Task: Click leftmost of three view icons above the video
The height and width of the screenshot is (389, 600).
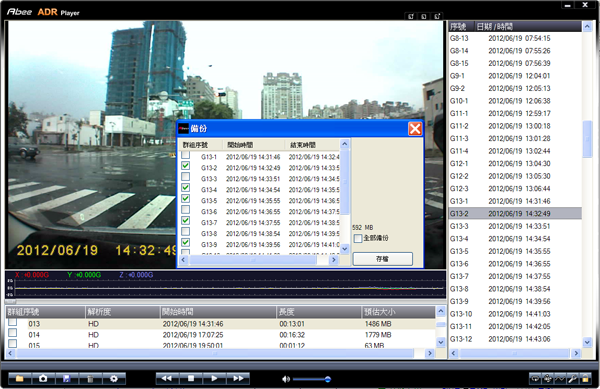Action: 411,16
